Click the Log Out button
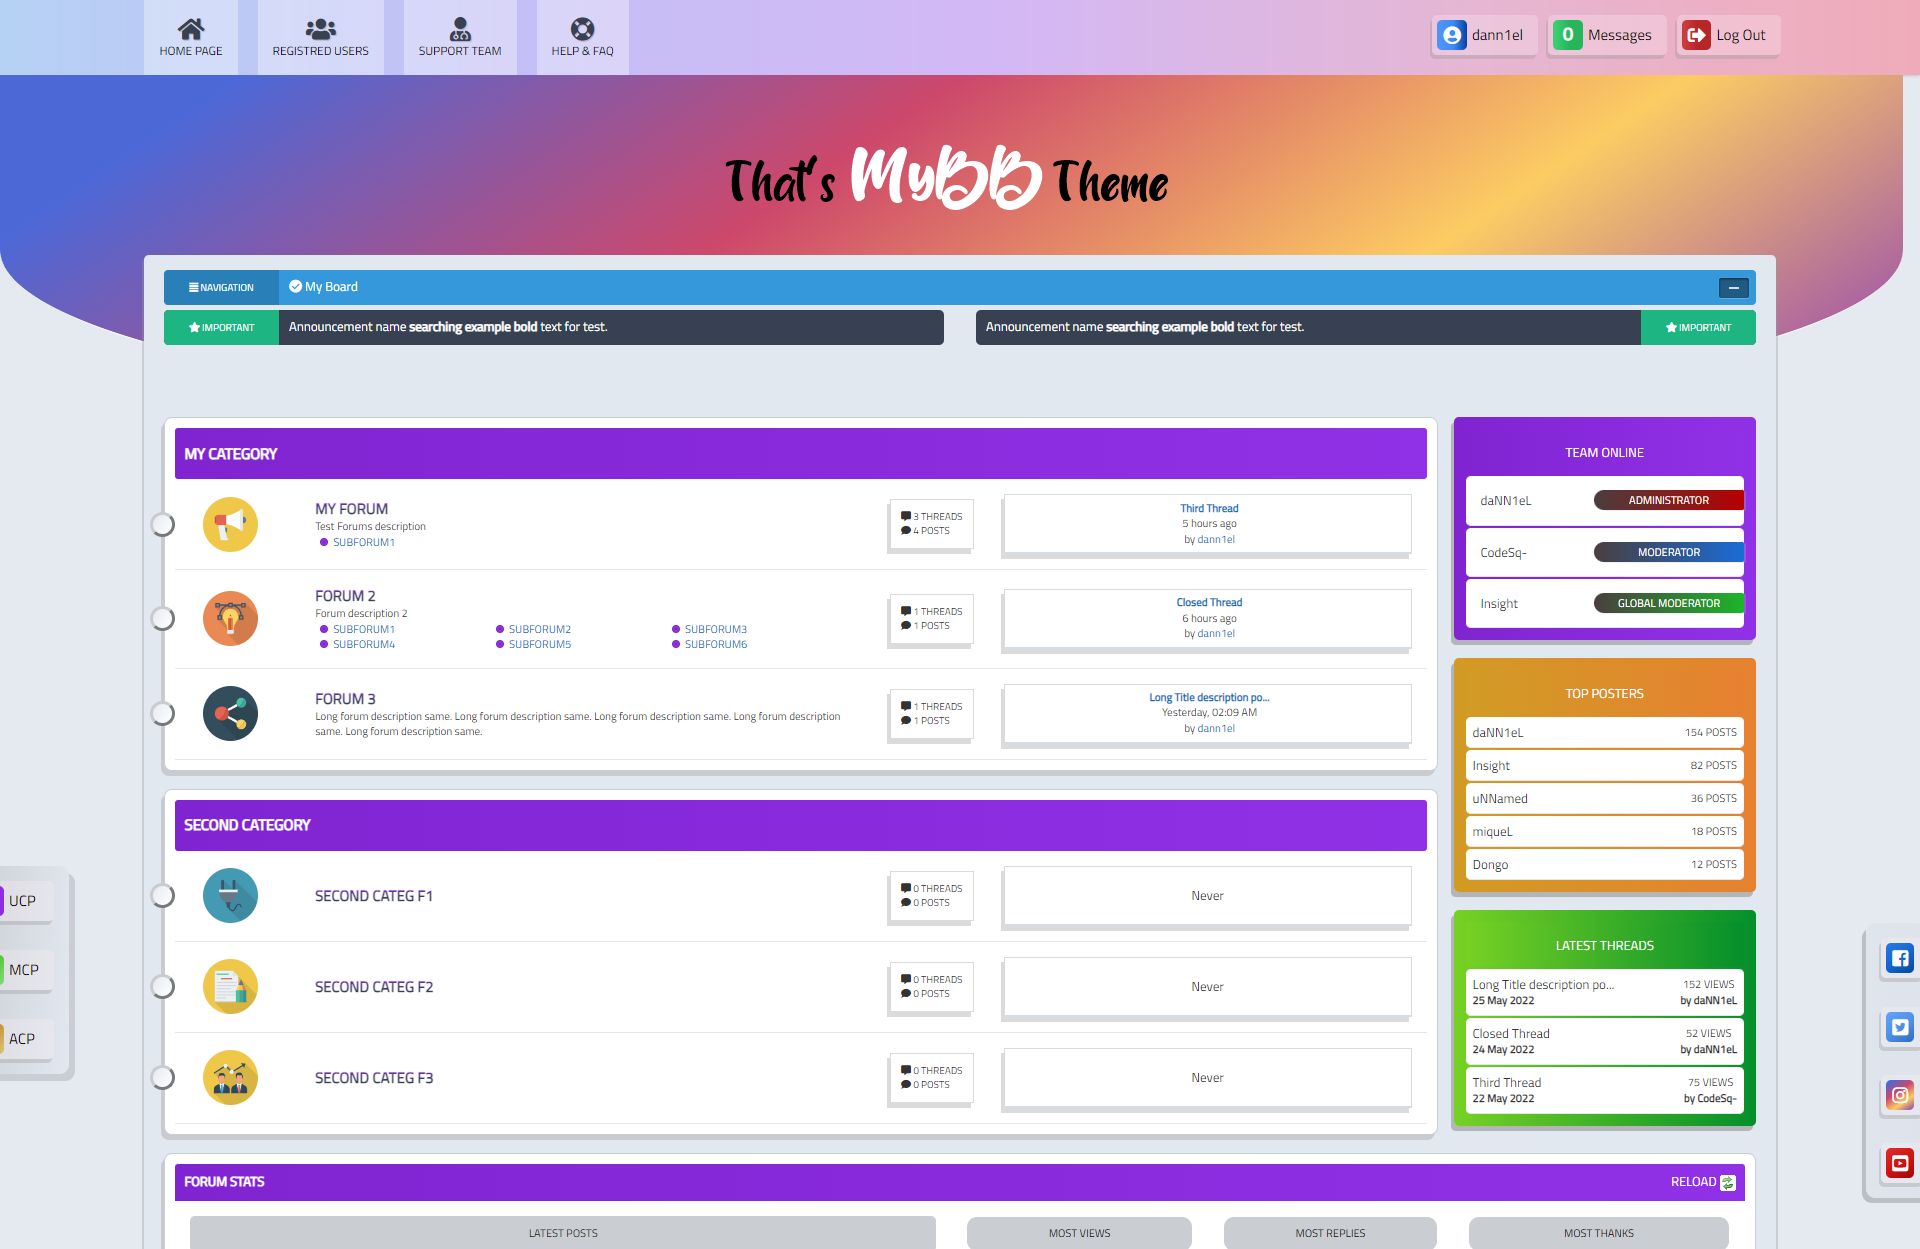Viewport: 1920px width, 1249px height. 1727,35
